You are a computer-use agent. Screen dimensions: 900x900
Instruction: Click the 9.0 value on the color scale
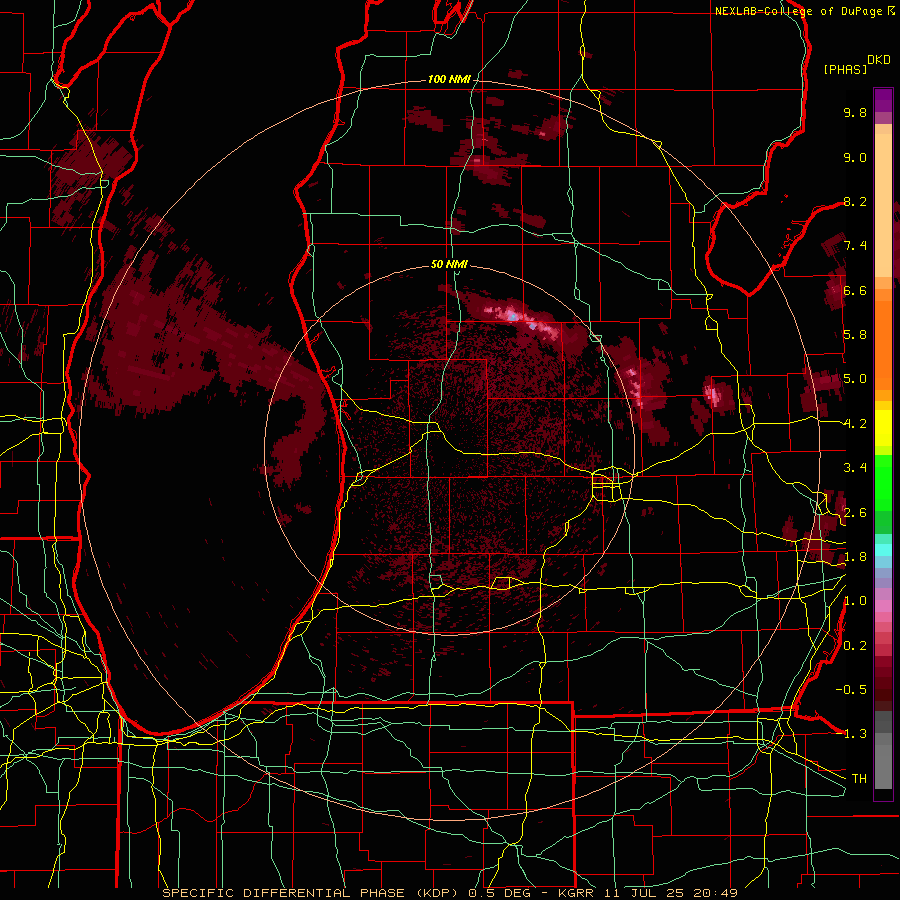tap(855, 158)
